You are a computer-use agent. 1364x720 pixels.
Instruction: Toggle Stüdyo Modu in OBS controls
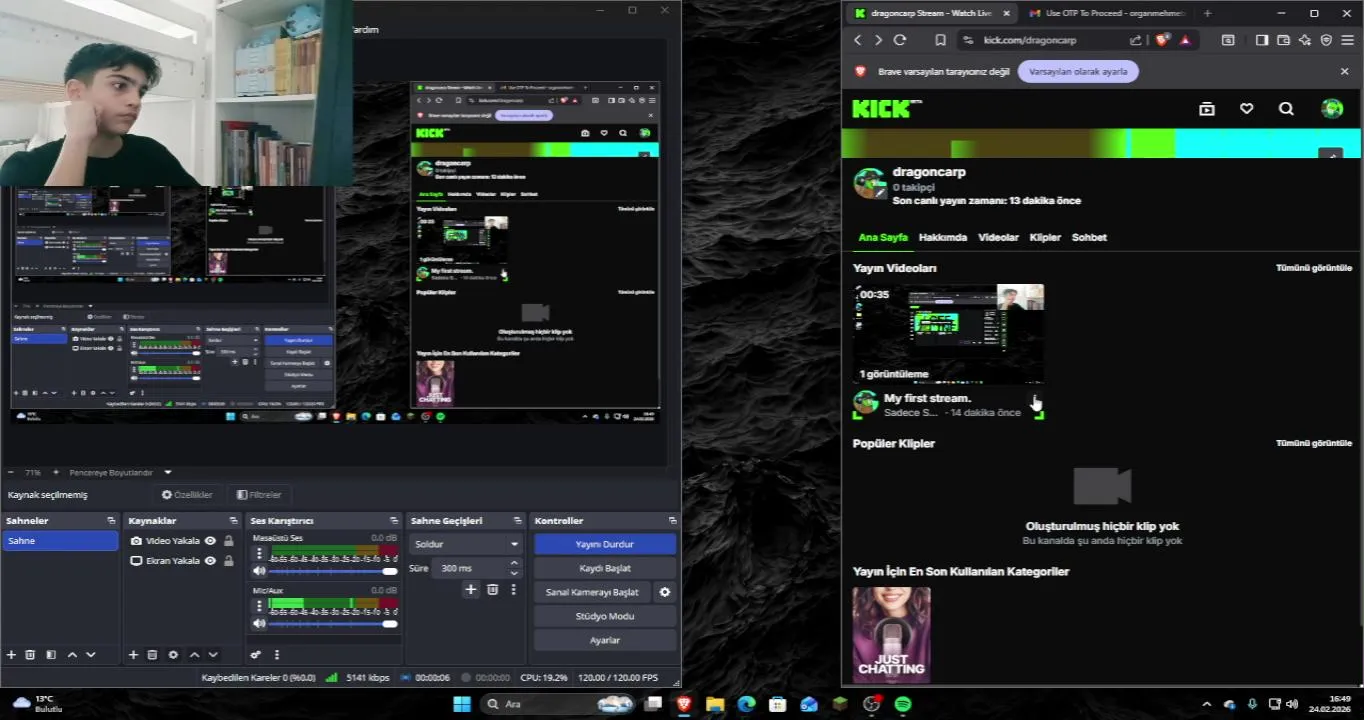point(605,616)
